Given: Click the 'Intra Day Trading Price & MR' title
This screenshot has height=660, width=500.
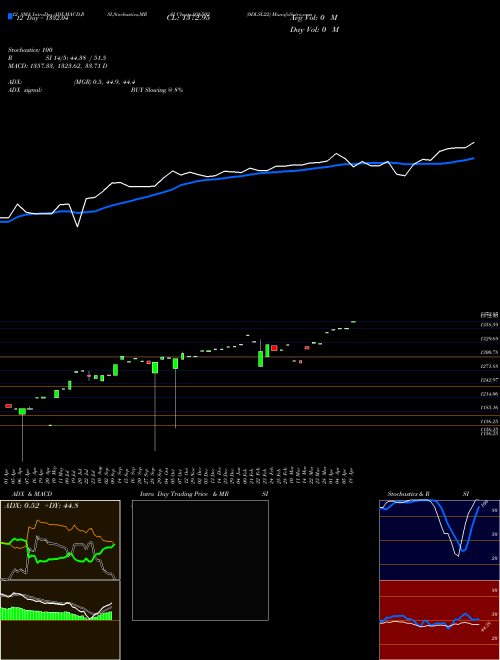Looking at the screenshot, I should (184, 494).
